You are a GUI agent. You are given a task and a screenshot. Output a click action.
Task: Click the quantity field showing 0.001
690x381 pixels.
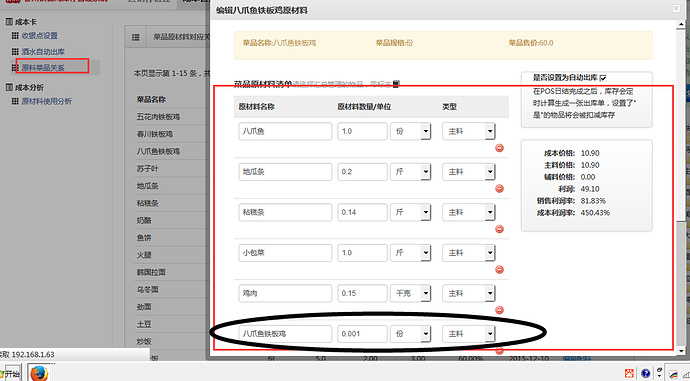tap(362, 333)
